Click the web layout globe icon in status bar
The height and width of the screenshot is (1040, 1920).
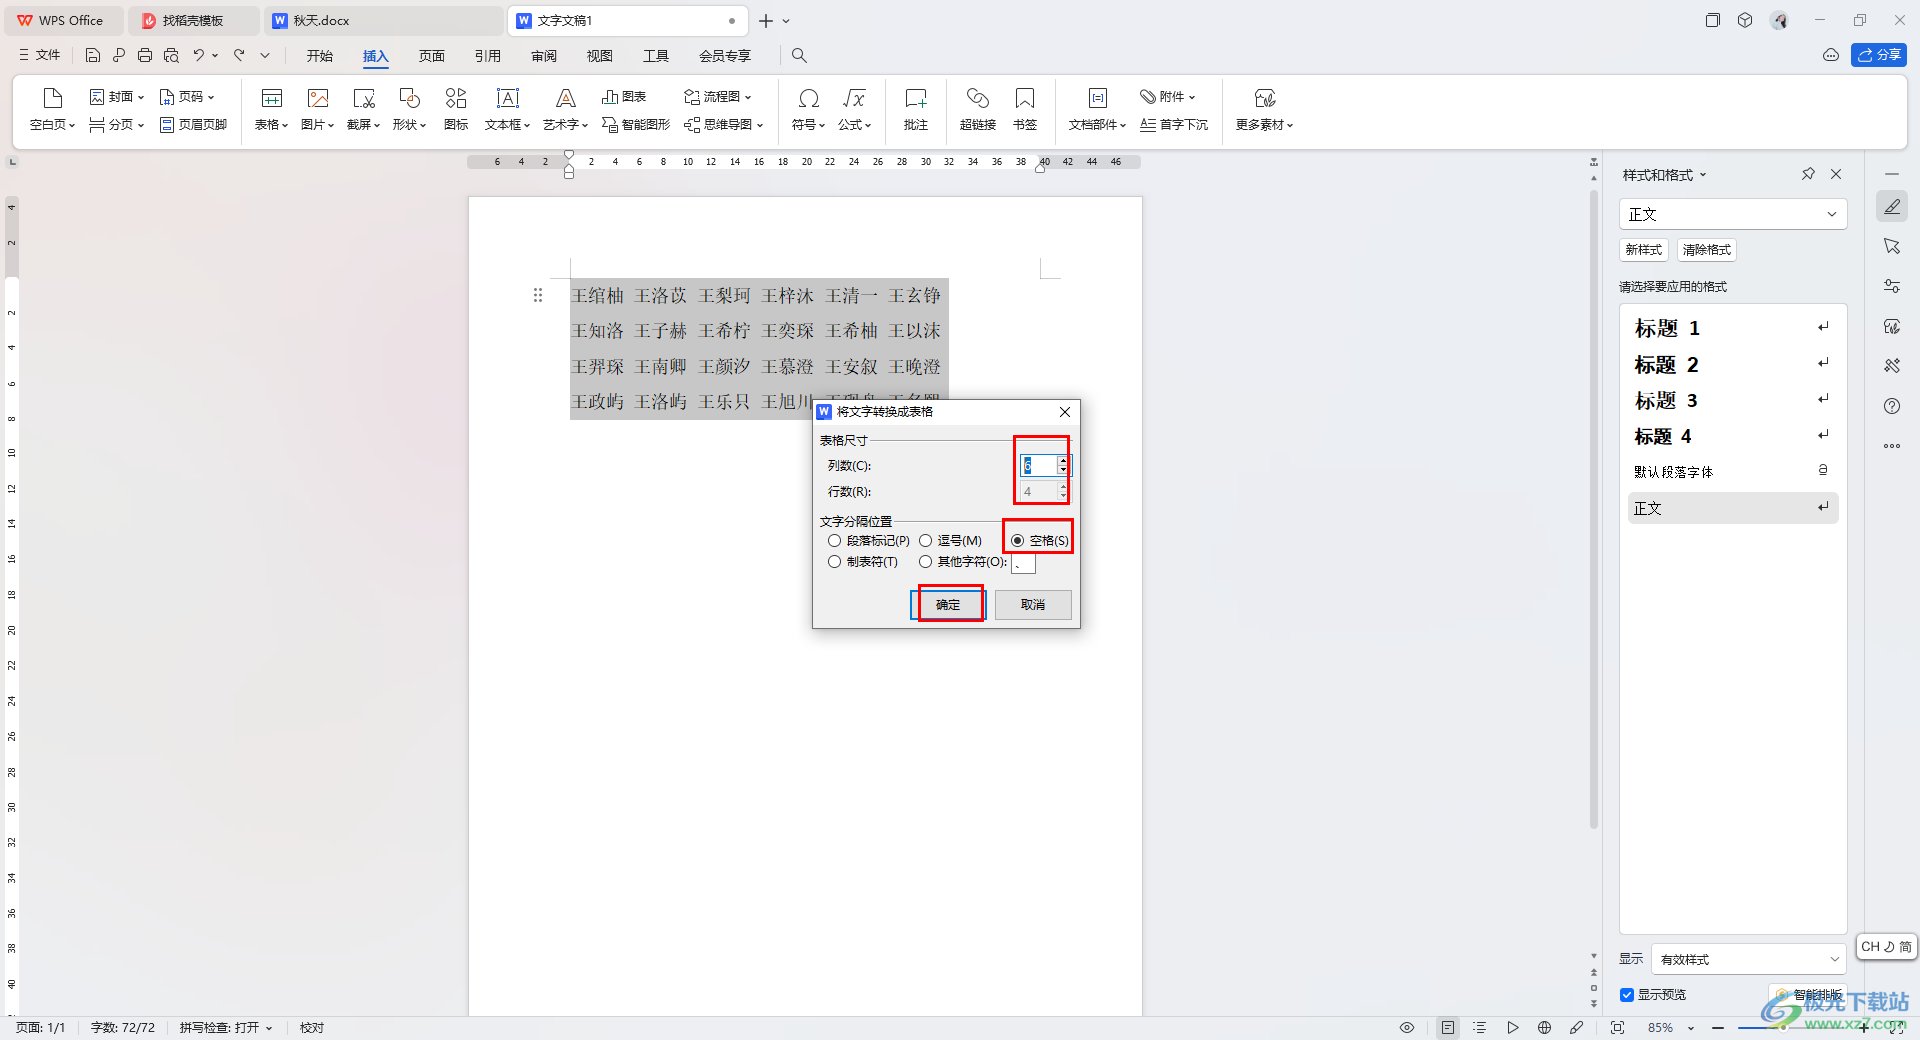pos(1545,1028)
